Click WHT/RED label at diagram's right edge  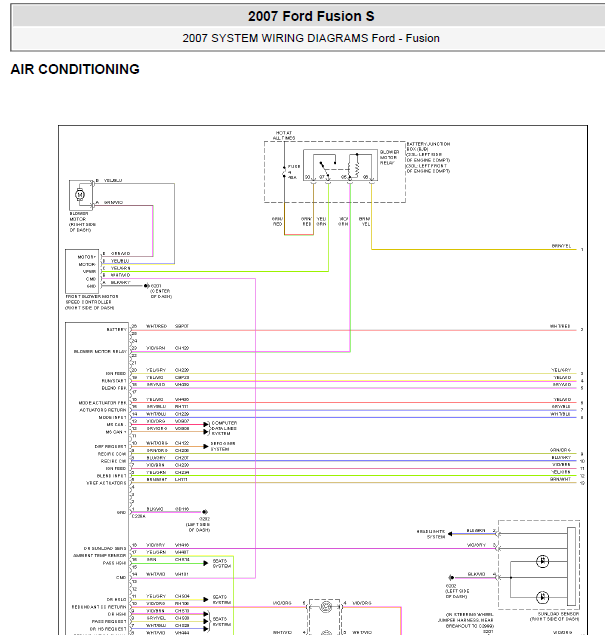click(560, 326)
